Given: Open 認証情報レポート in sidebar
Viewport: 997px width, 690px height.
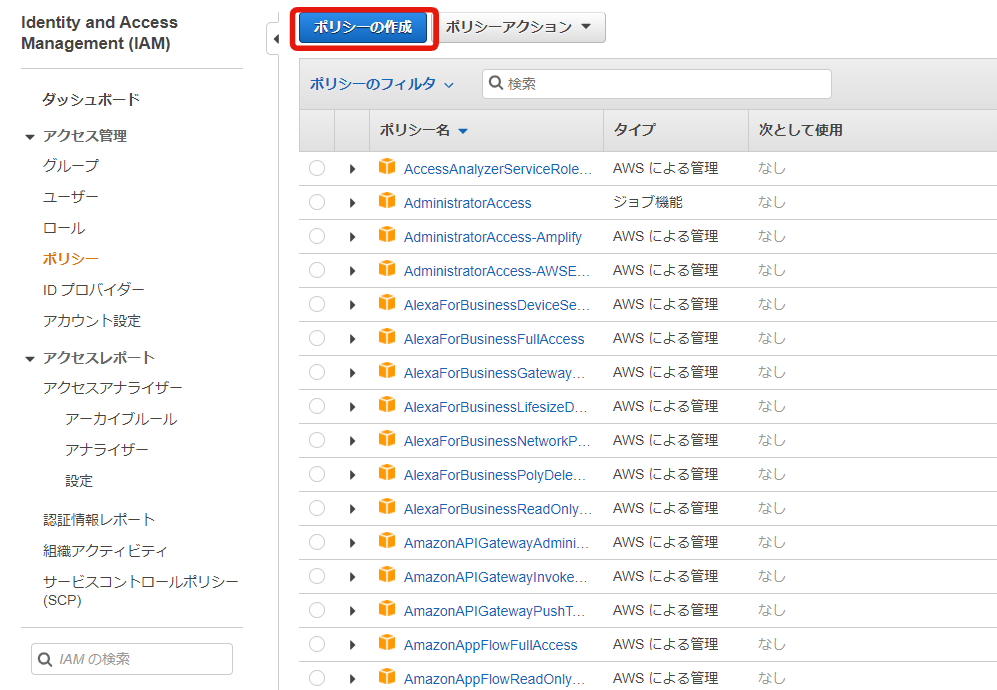Looking at the screenshot, I should pos(99,520).
